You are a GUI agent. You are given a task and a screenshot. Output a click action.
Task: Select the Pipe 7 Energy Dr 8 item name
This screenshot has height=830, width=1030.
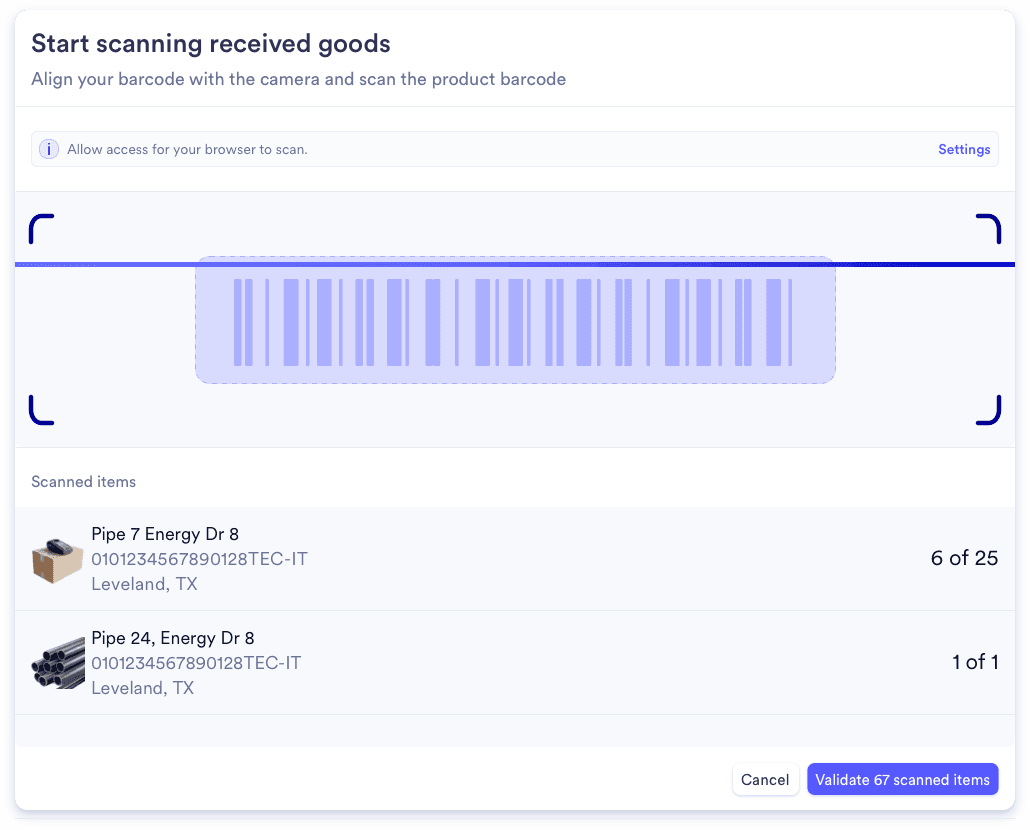click(x=165, y=534)
